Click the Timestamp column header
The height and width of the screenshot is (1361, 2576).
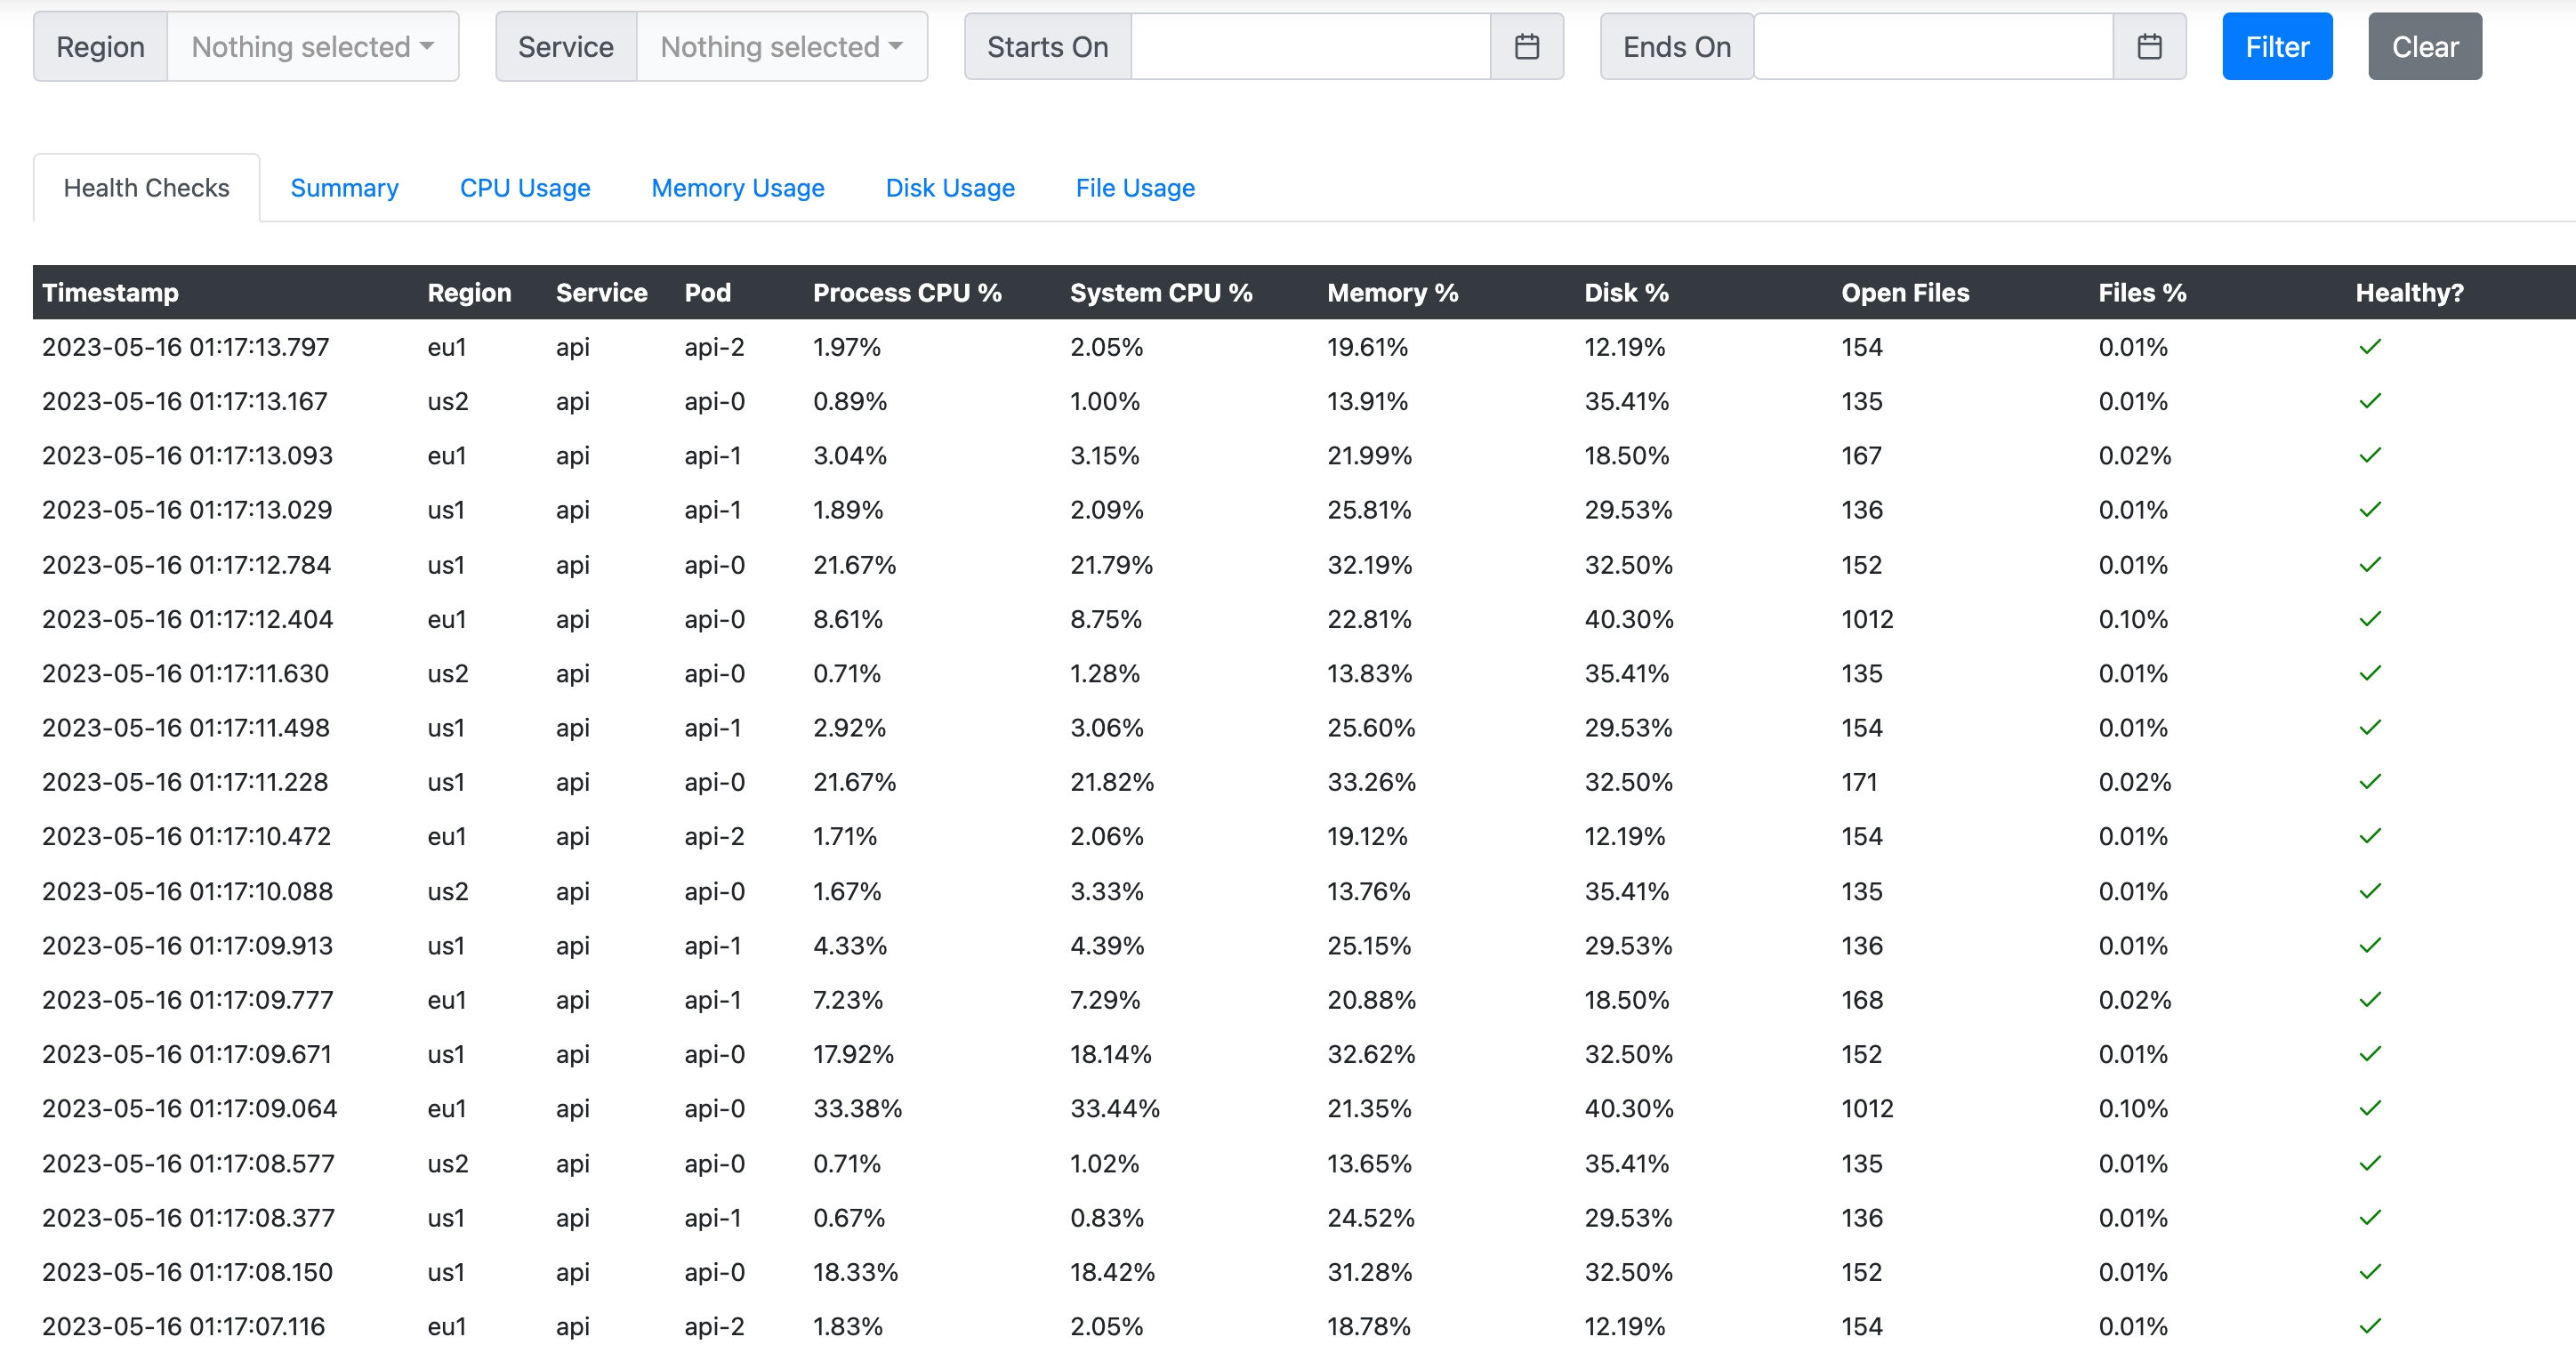[x=110, y=293]
